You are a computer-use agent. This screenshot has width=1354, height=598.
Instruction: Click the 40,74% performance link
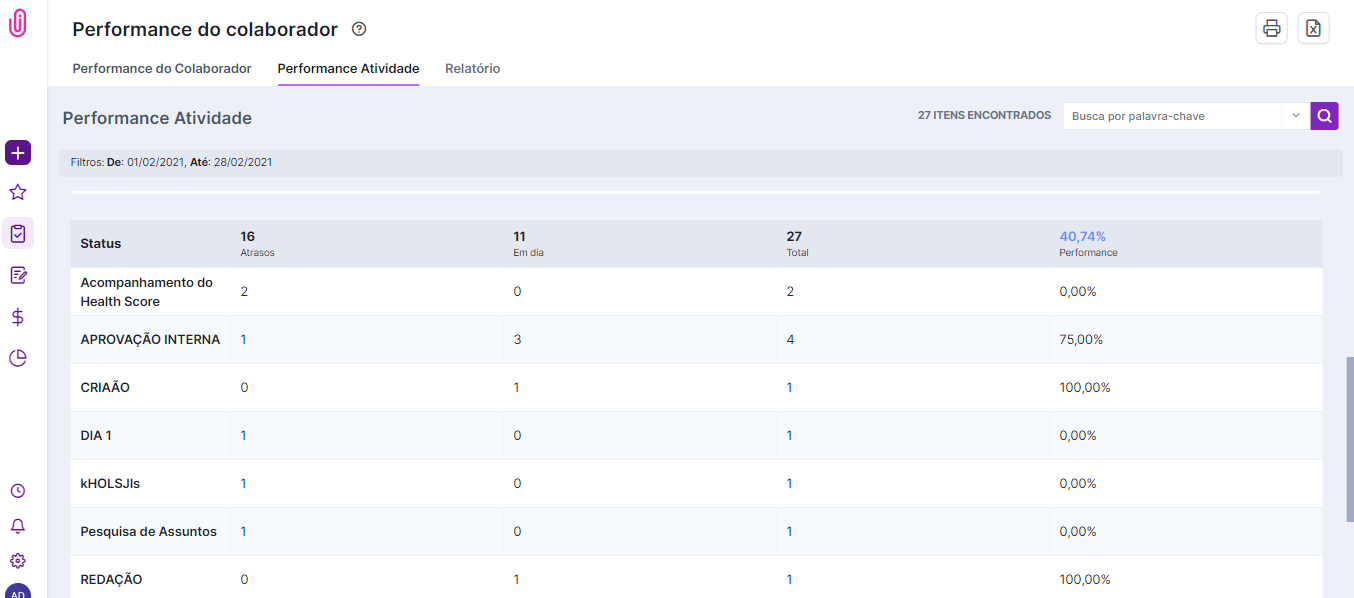coord(1082,237)
